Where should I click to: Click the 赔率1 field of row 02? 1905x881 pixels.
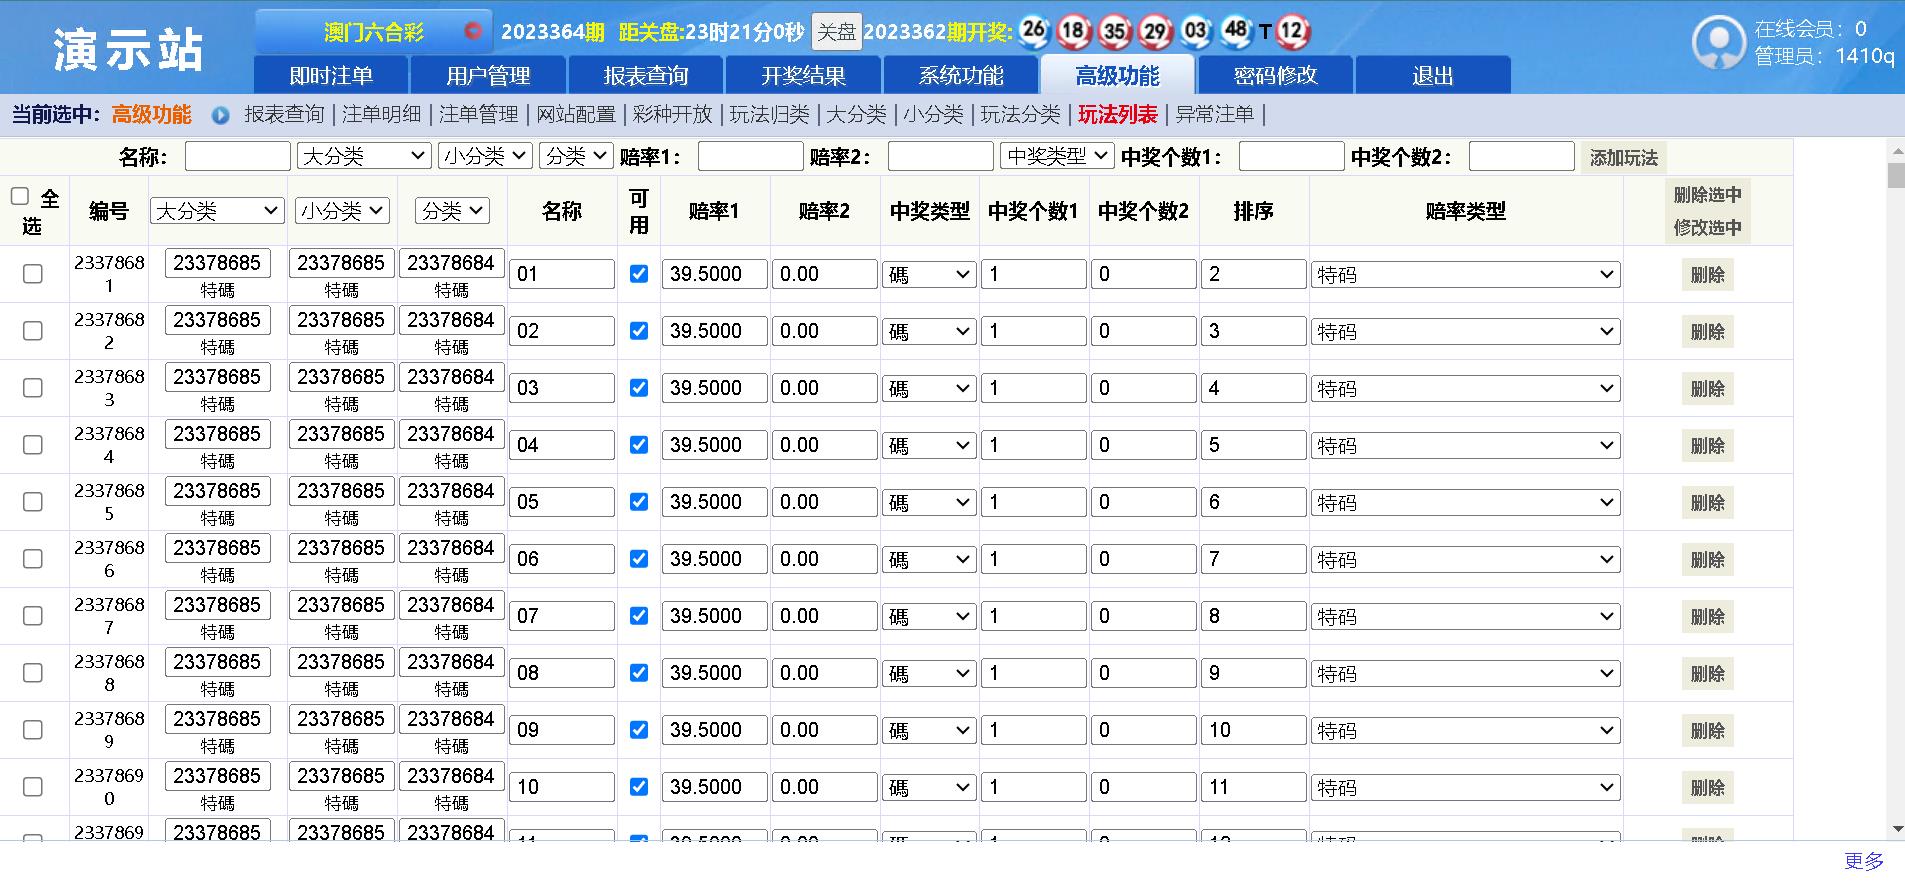(x=715, y=331)
